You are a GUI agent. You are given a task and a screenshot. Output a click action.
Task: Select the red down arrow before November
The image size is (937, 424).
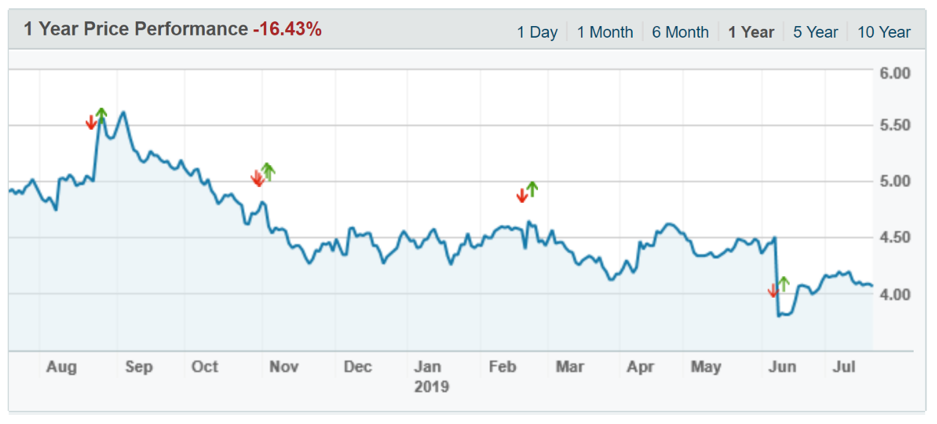click(x=257, y=178)
